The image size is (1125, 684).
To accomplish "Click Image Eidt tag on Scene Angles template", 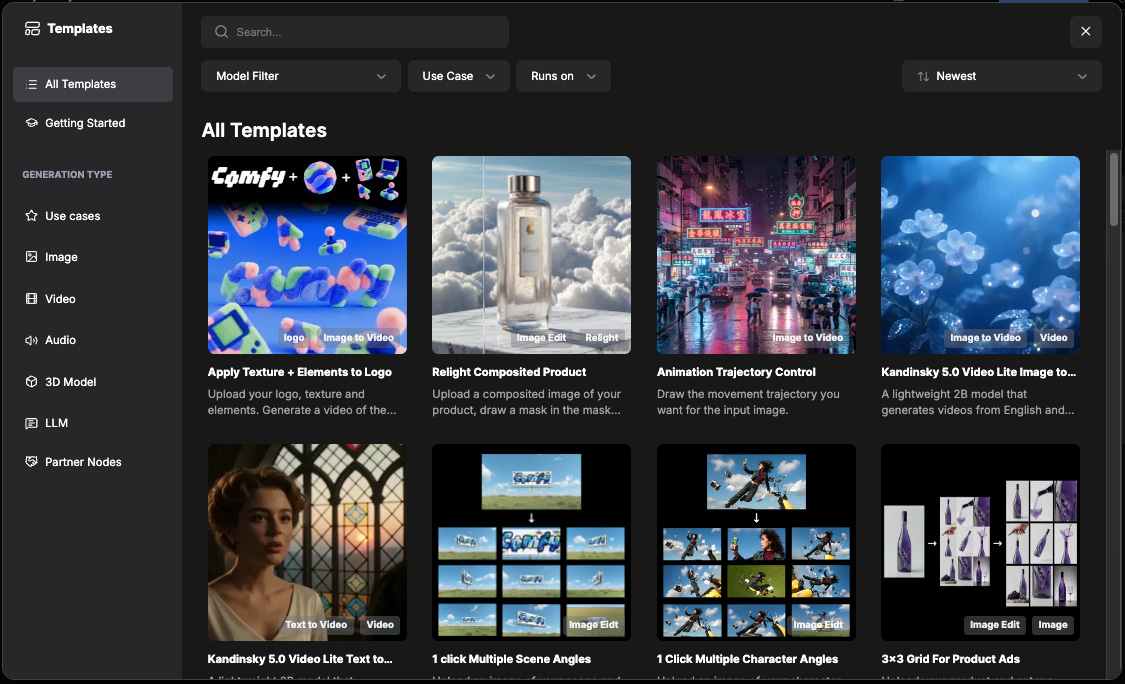I will click(x=593, y=624).
